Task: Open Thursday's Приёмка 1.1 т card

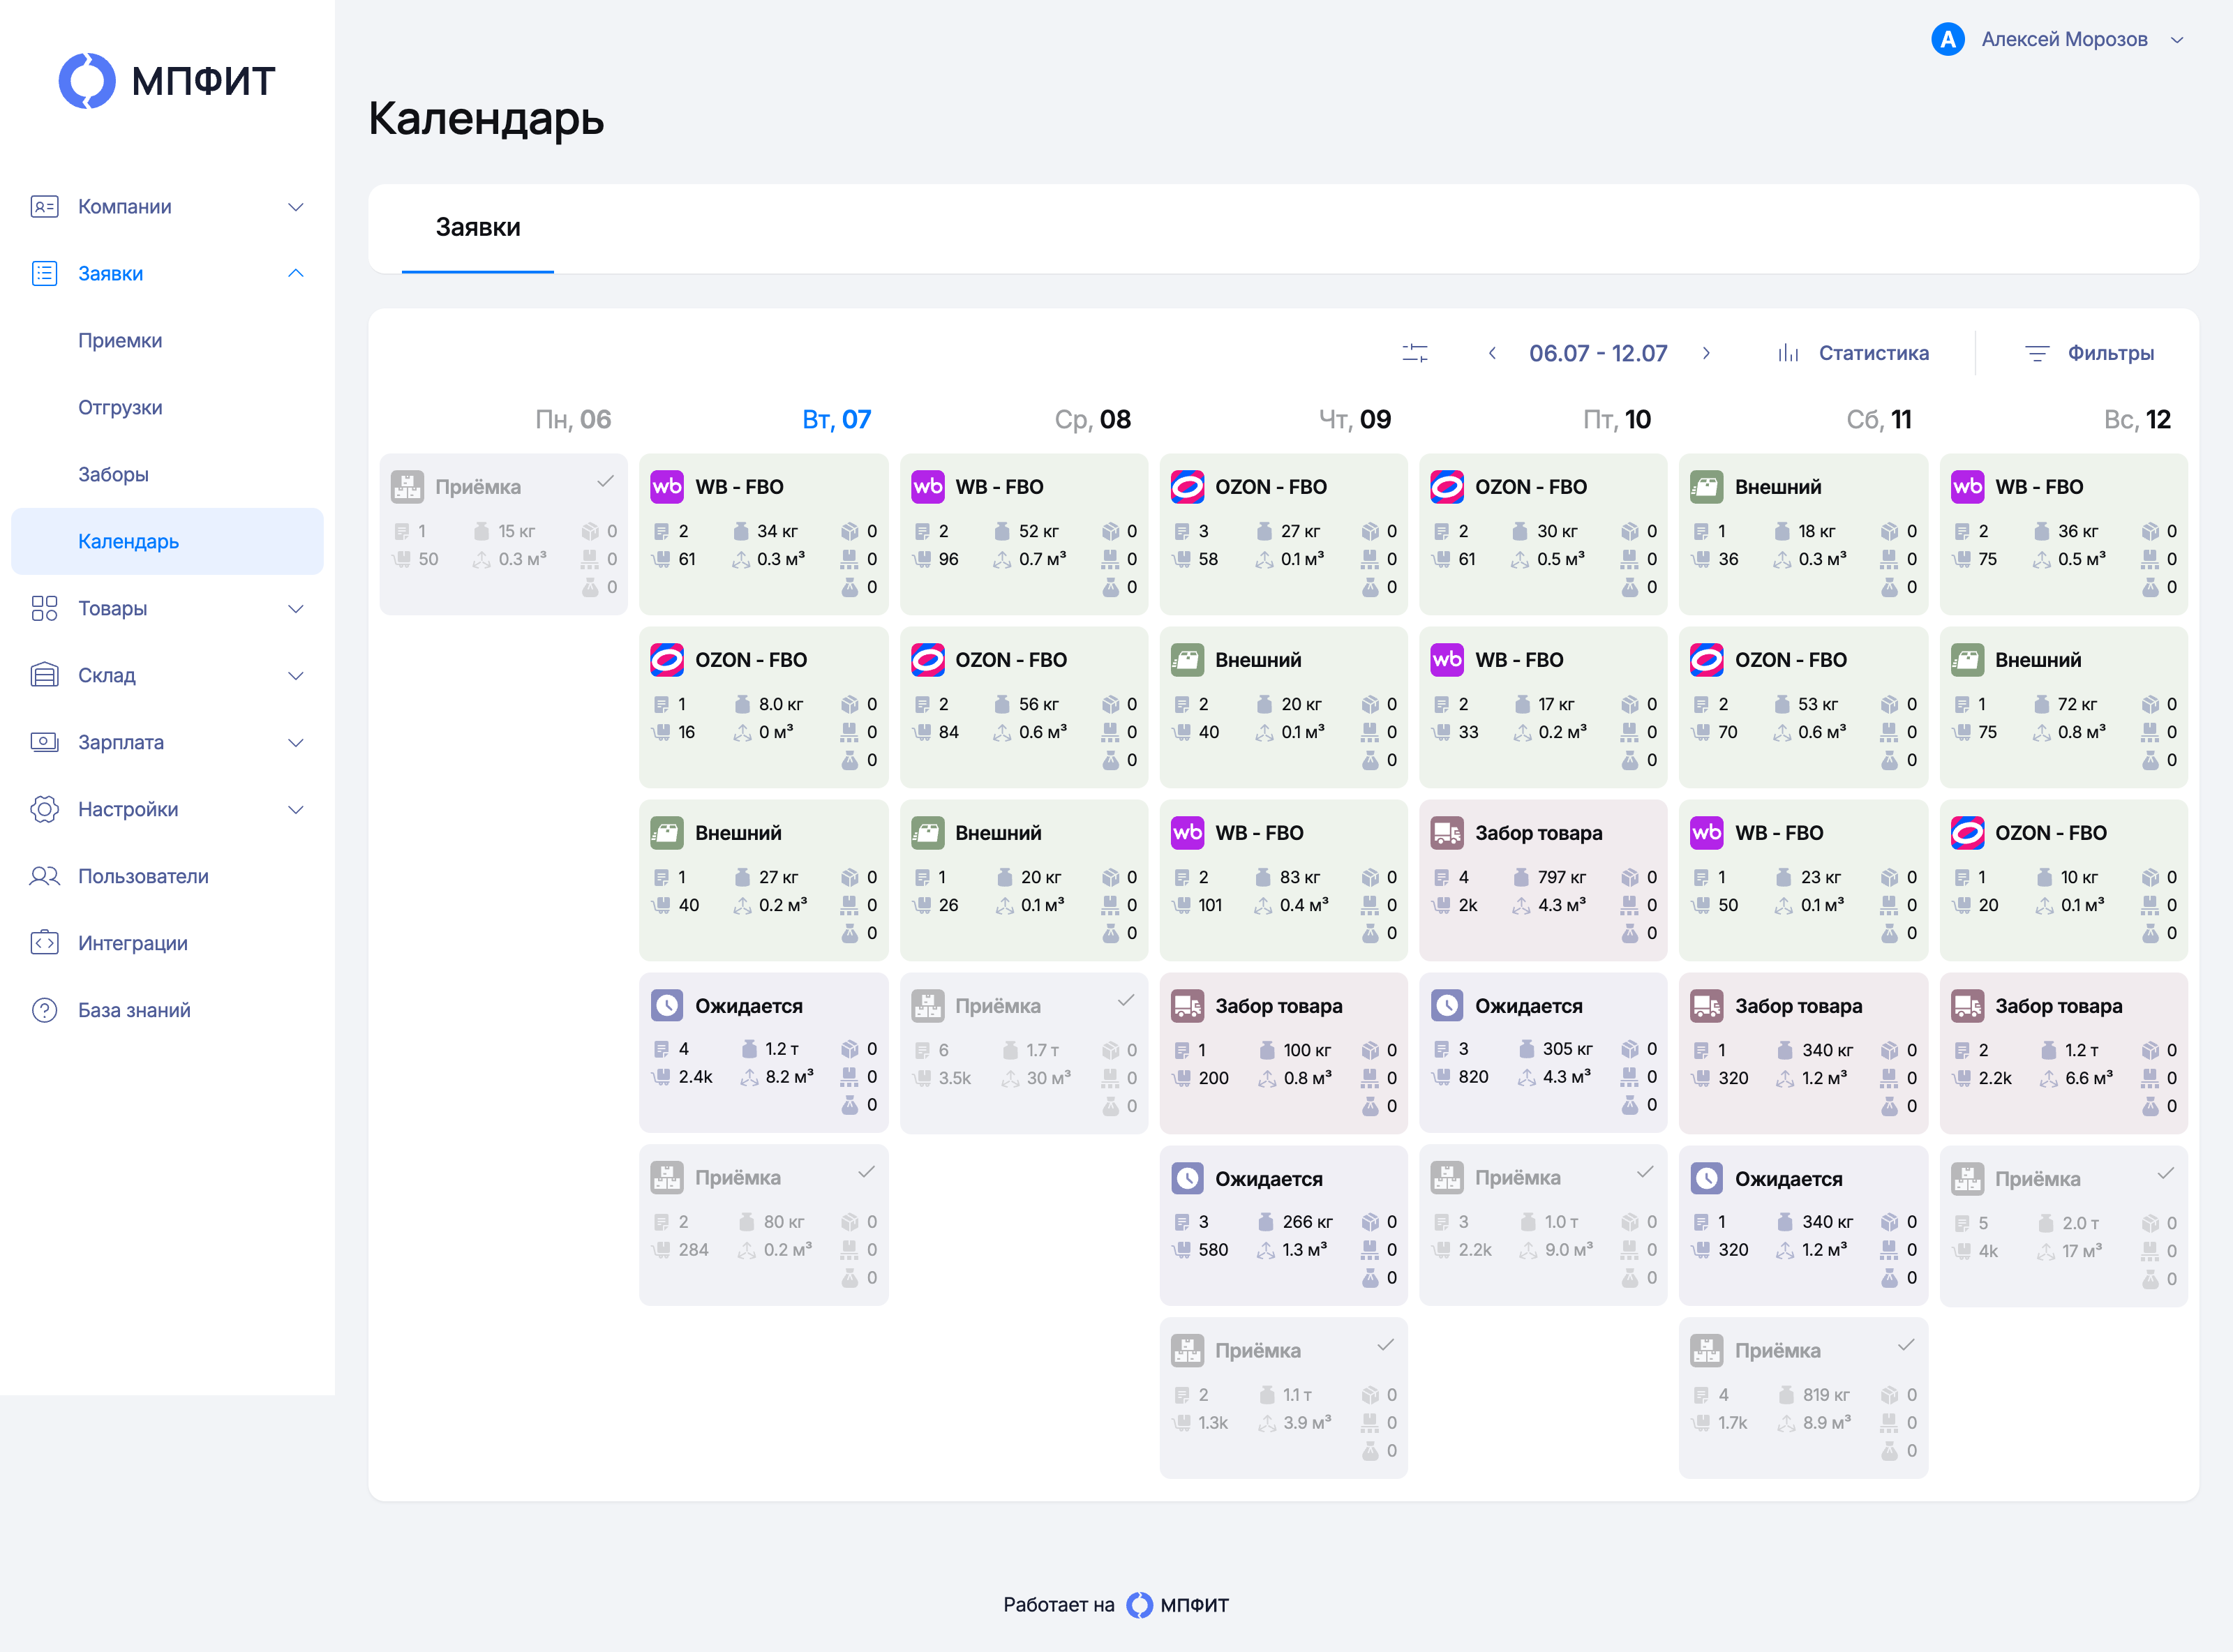Action: point(1283,1398)
